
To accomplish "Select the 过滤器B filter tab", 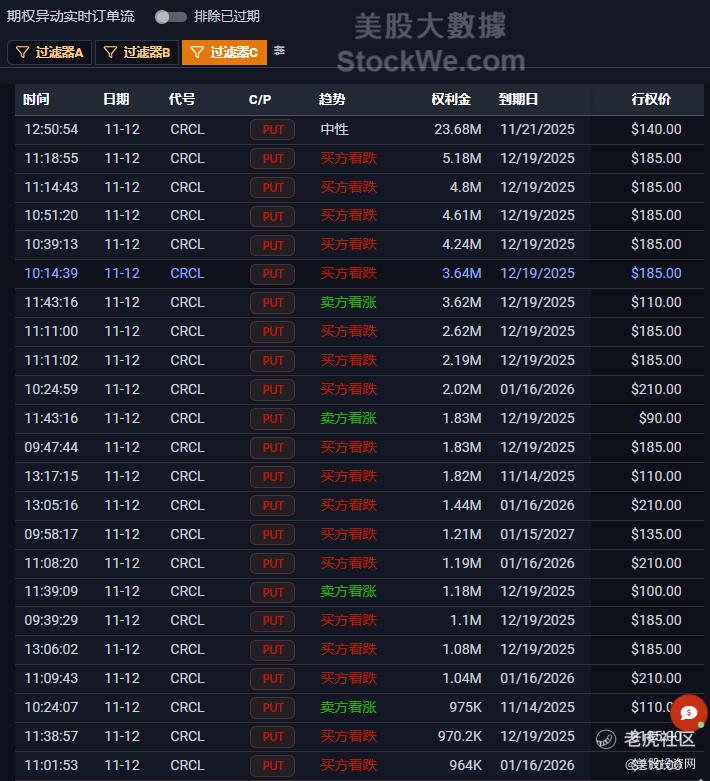I will point(137,52).
